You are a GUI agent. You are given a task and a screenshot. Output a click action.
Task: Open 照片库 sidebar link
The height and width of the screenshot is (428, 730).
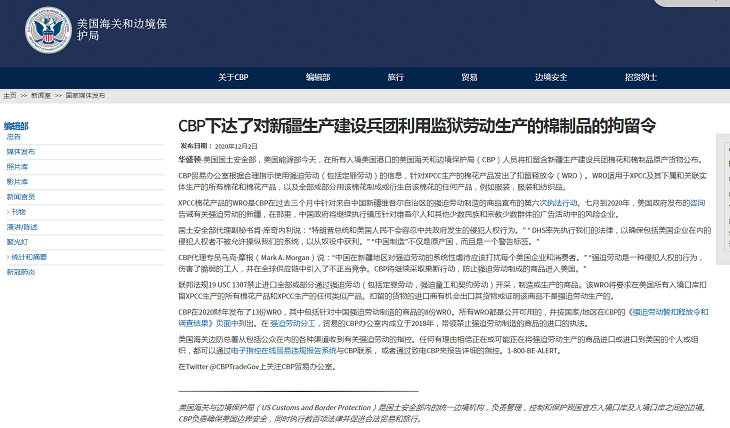(x=17, y=167)
